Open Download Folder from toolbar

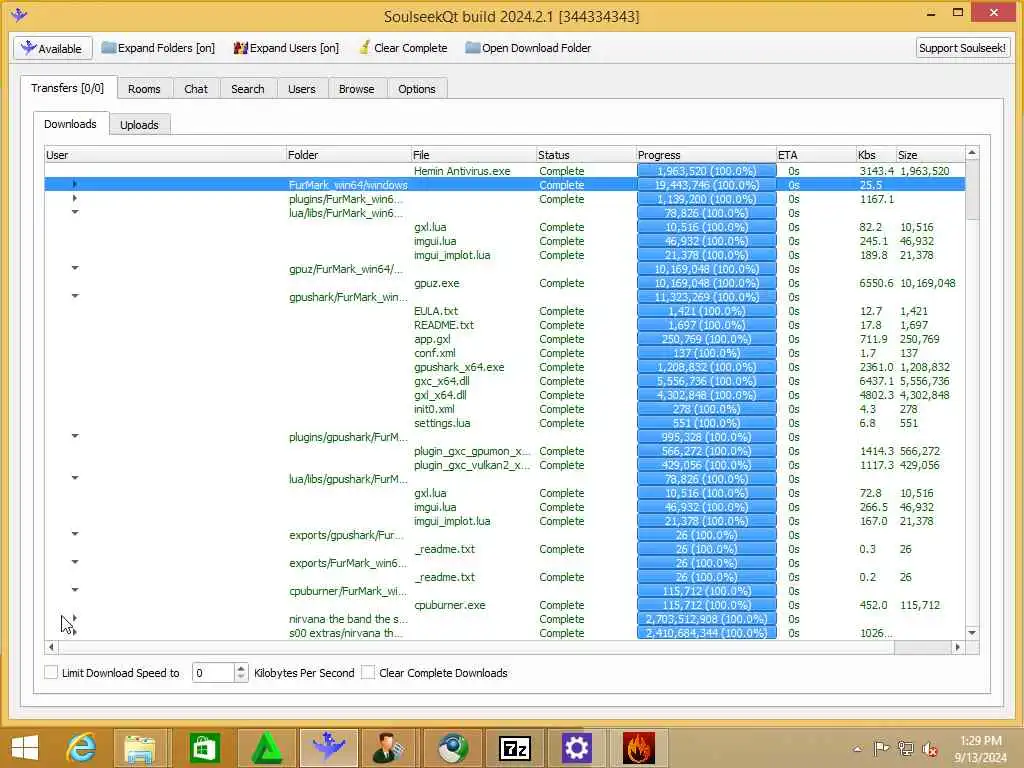pyautogui.click(x=528, y=48)
